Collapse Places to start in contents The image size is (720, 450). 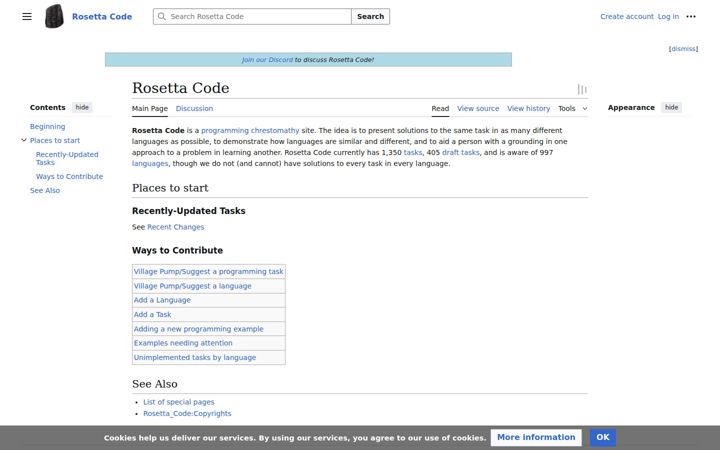pyautogui.click(x=24, y=140)
